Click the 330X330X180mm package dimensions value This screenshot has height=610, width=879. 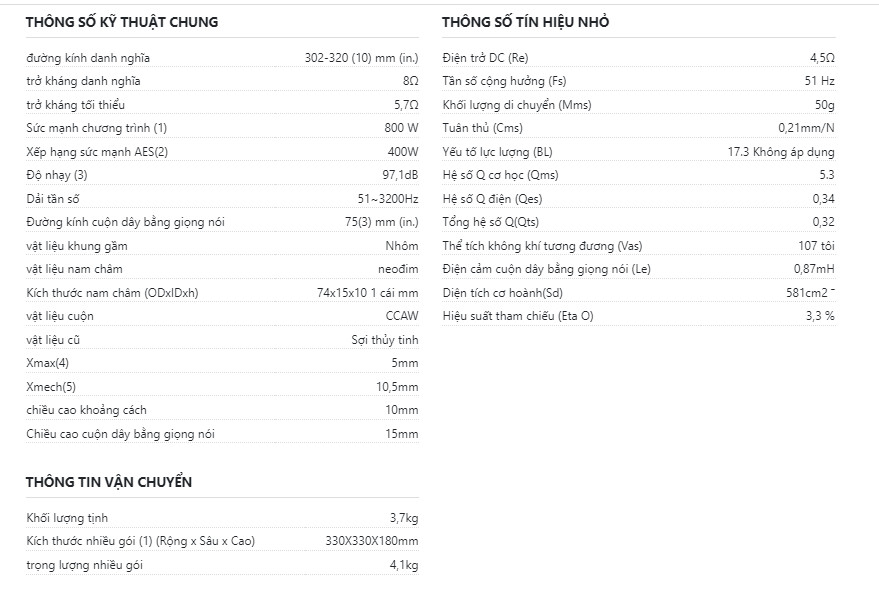coord(372,541)
